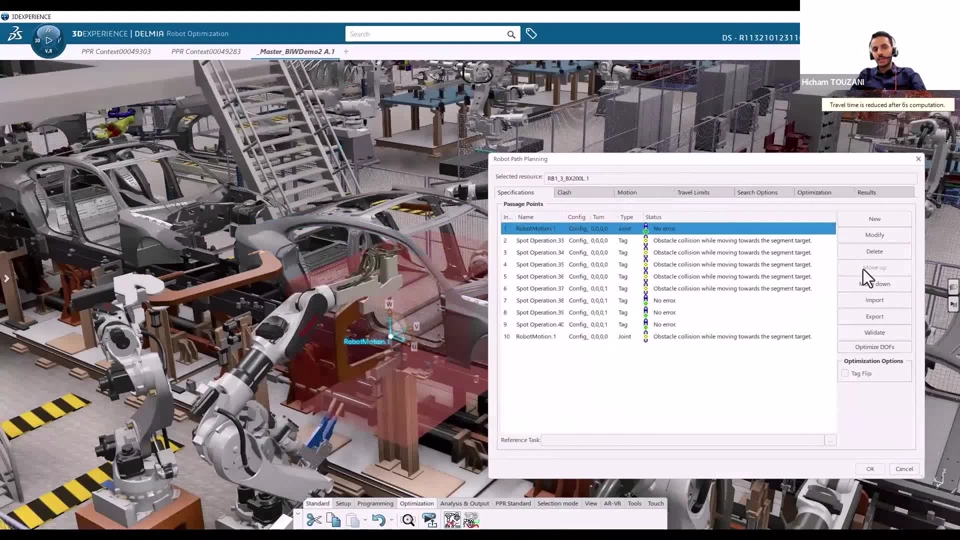This screenshot has width=960, height=540.
Task: Click the Reference Task browse button
Action: [830, 440]
